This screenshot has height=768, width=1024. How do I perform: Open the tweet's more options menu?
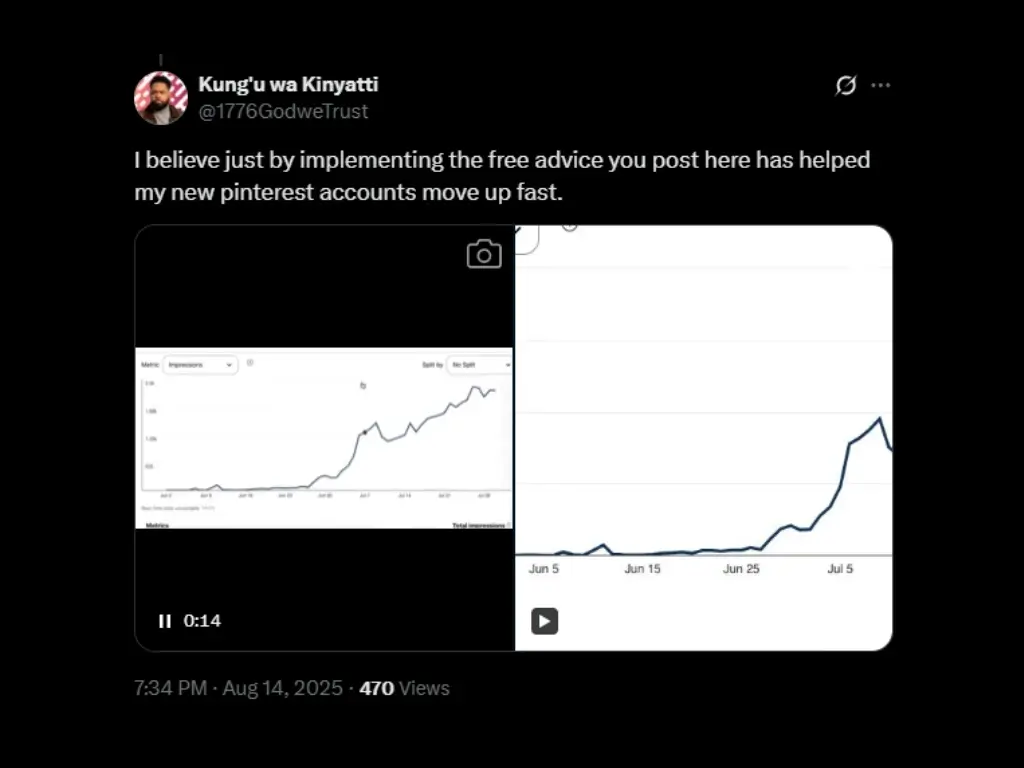880,86
